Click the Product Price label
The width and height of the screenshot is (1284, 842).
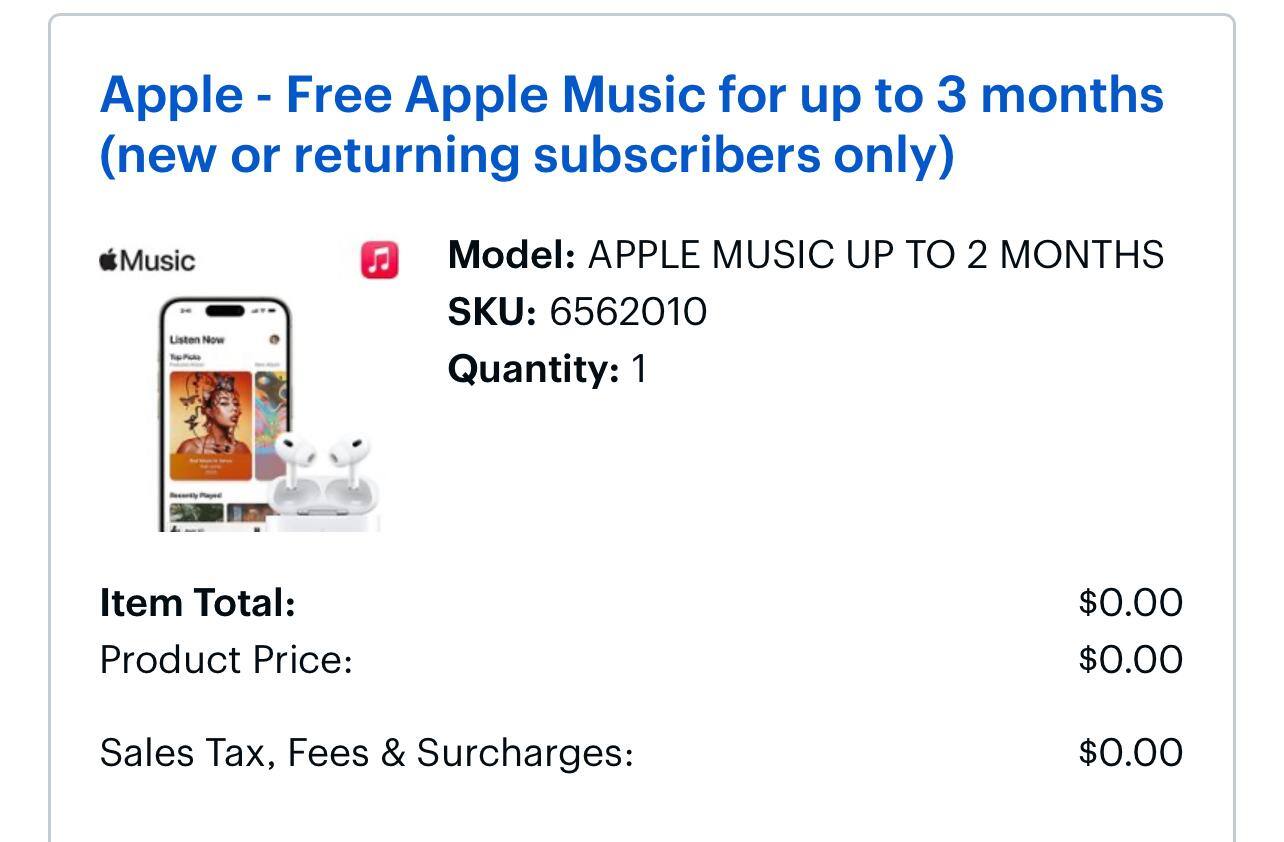(x=226, y=660)
